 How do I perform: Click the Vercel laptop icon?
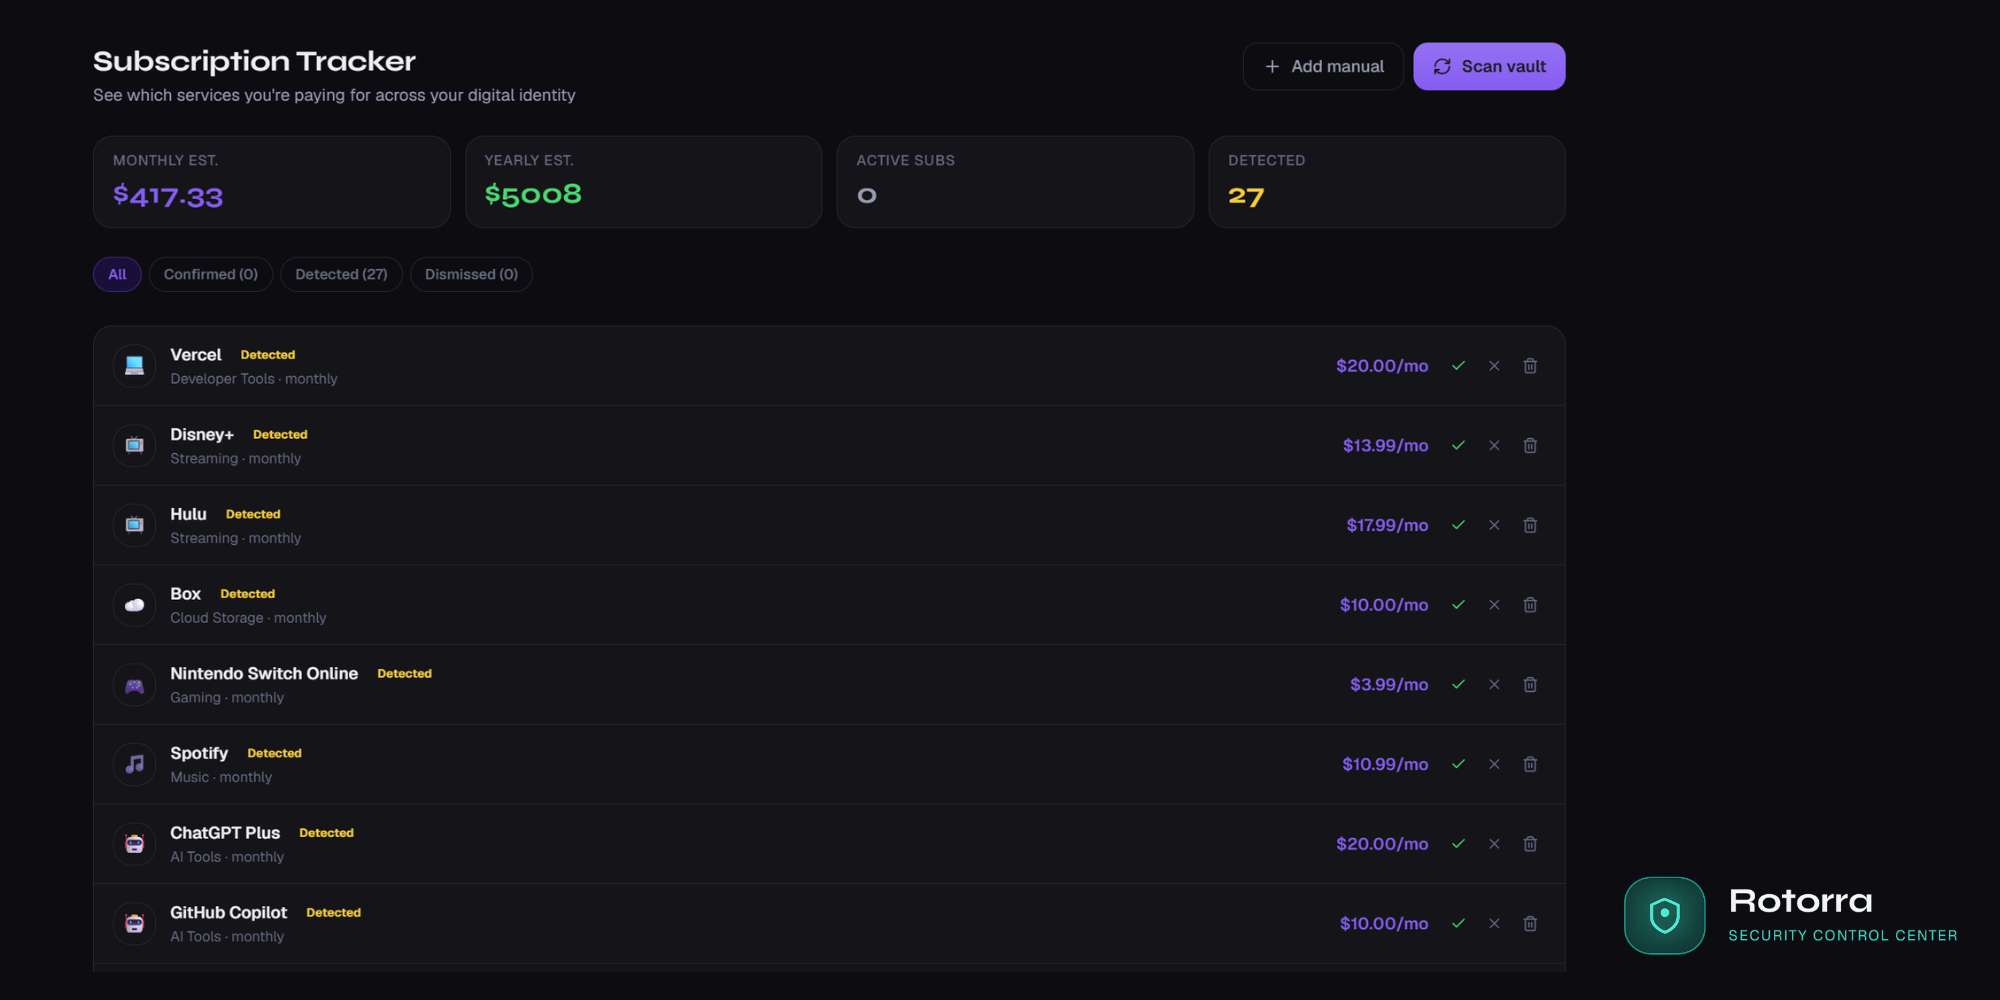[134, 365]
